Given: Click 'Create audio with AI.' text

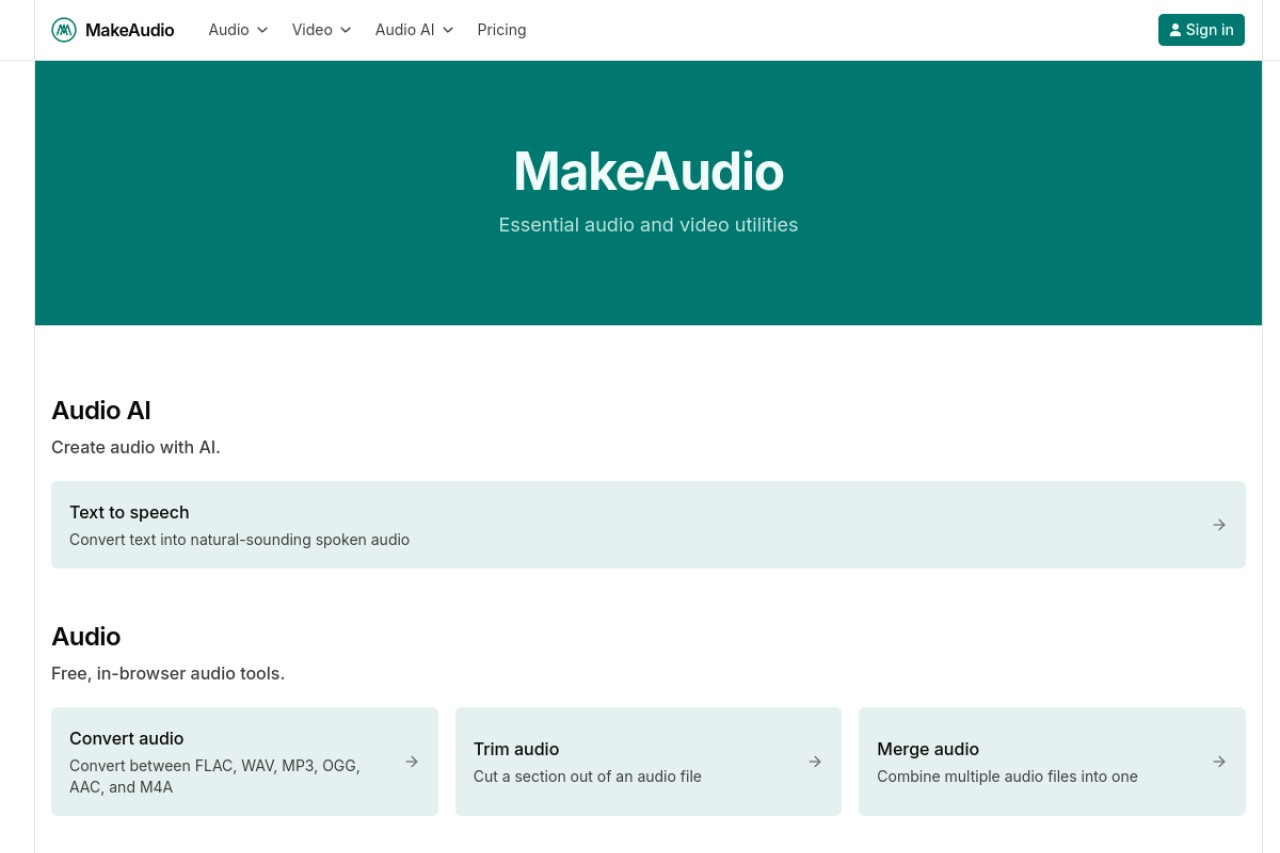Looking at the screenshot, I should 136,447.
